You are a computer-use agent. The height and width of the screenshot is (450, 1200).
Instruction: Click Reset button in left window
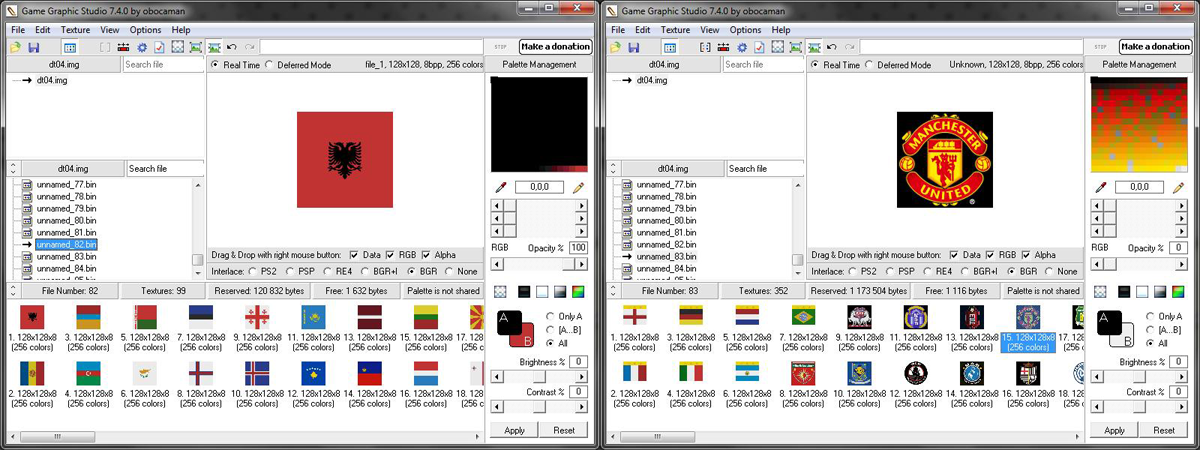[x=564, y=430]
